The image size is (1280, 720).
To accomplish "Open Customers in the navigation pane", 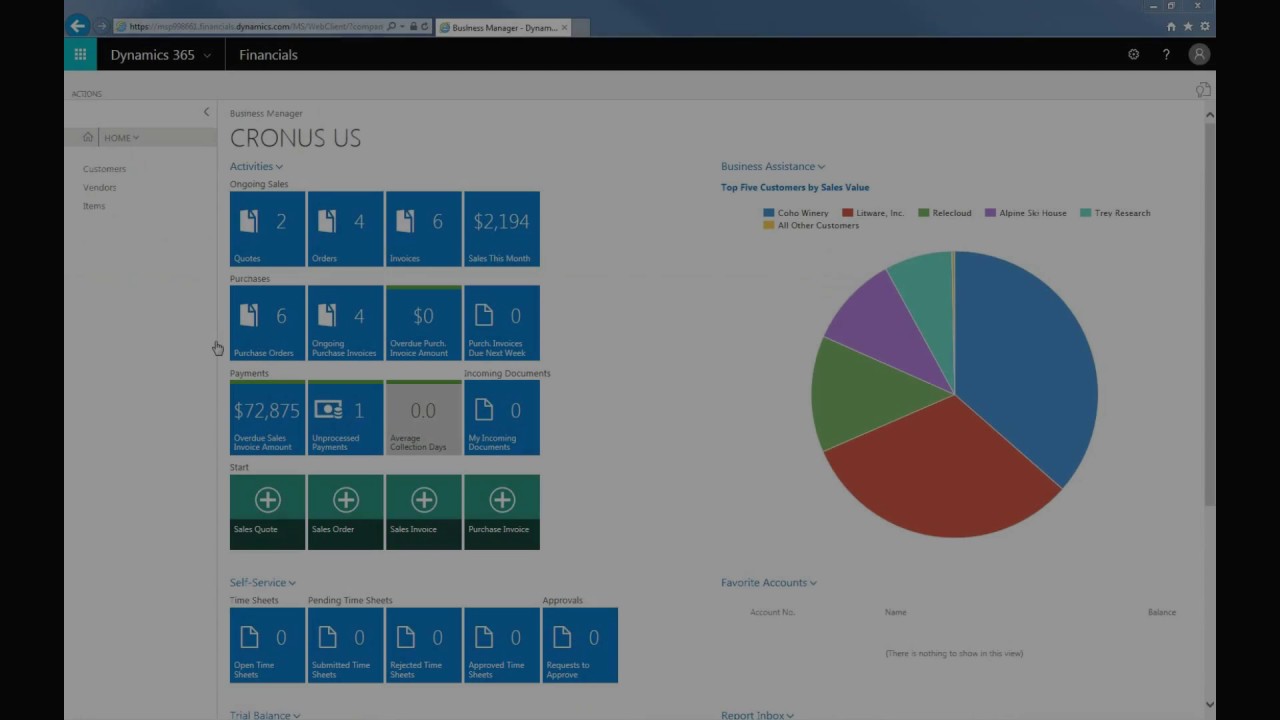I will (x=104, y=169).
